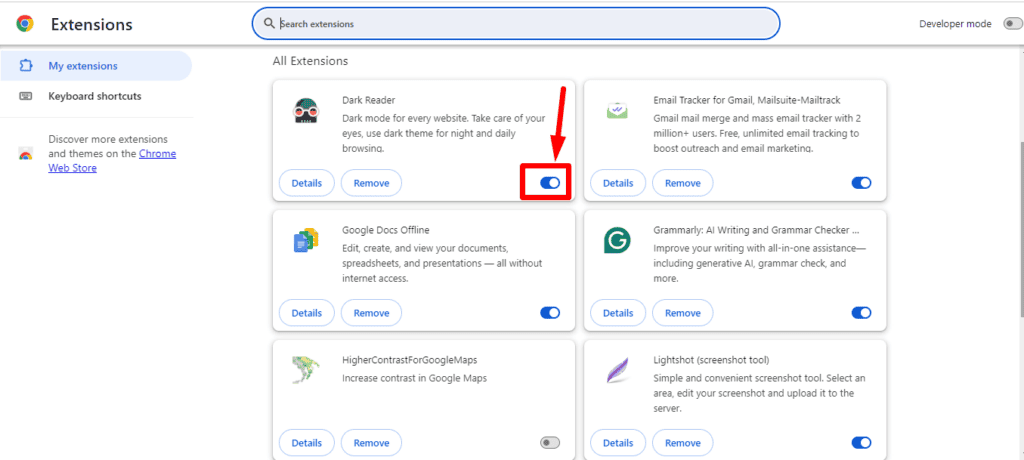Image resolution: width=1024 pixels, height=460 pixels.
Task: Focus the Search extensions field
Action: coord(520,23)
